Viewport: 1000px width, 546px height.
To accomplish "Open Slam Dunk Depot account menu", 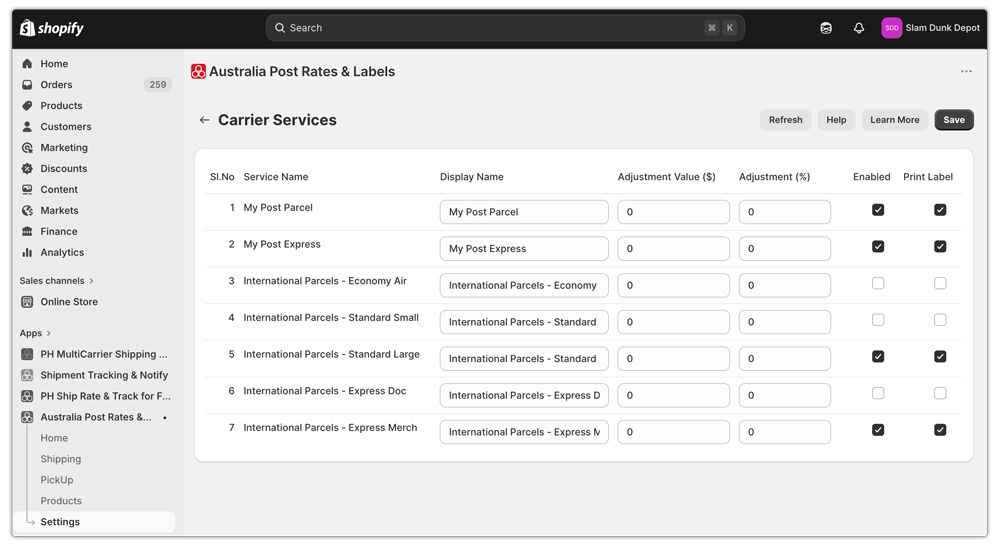I will click(930, 28).
